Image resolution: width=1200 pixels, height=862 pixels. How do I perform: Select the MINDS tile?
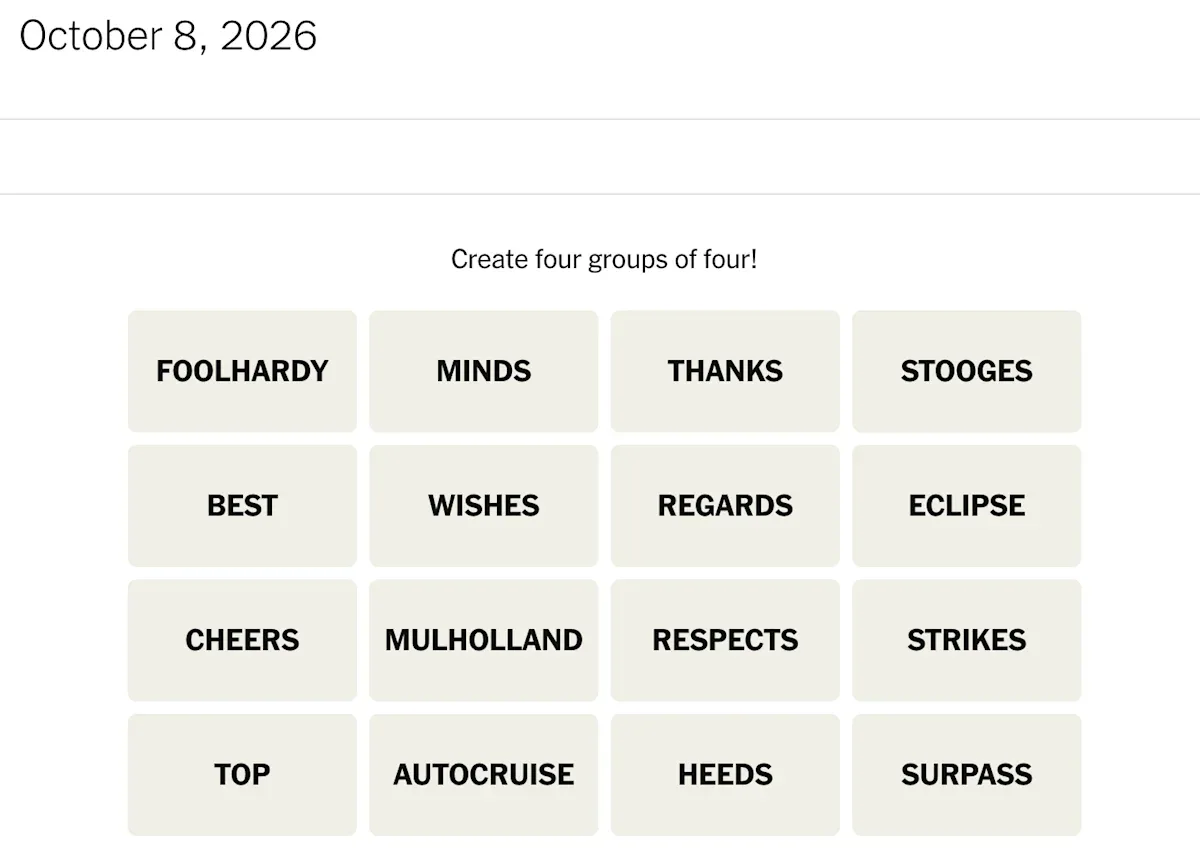484,371
